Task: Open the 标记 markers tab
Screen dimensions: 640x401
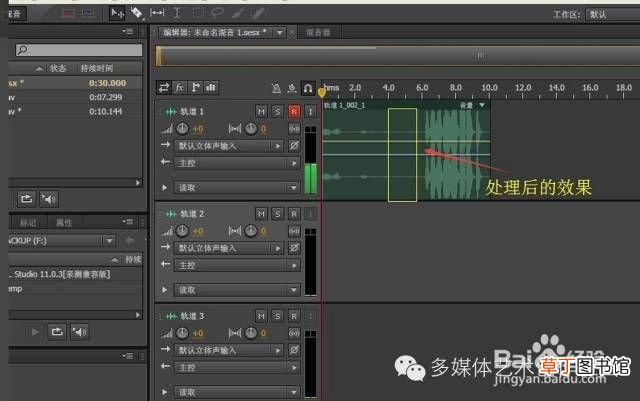Action: click(28, 223)
